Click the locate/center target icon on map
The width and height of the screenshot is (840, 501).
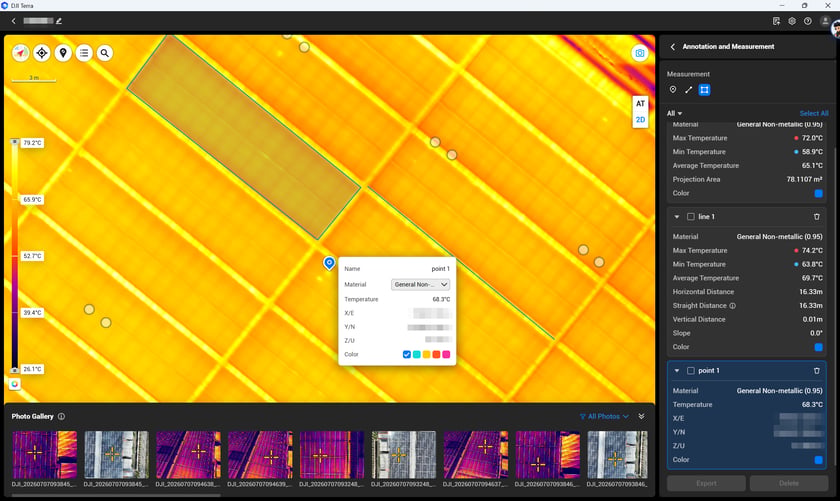[42, 53]
